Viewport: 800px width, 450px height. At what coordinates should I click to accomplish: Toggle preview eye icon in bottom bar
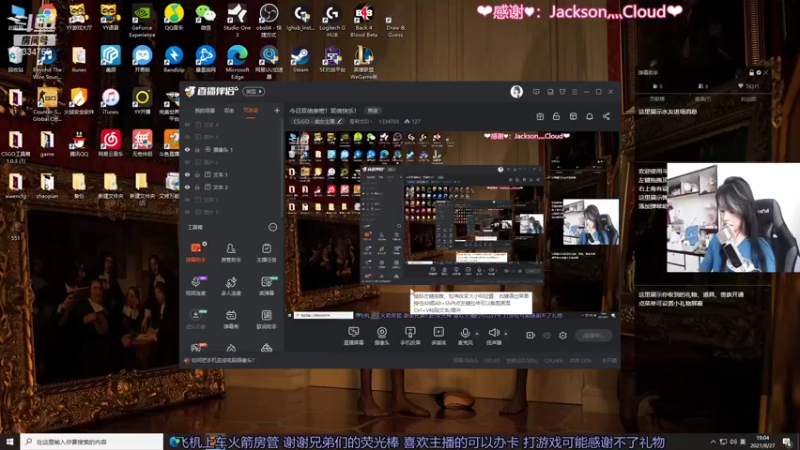(x=547, y=335)
